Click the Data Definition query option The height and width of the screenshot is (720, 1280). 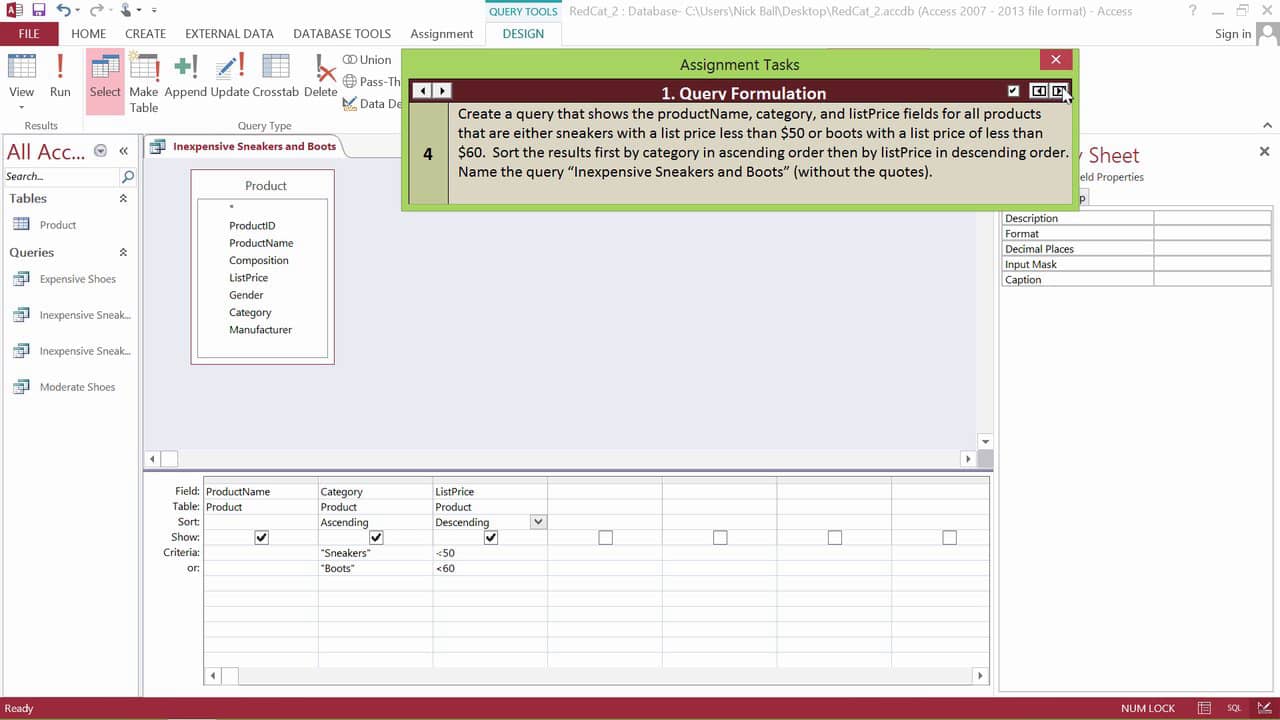[x=371, y=103]
